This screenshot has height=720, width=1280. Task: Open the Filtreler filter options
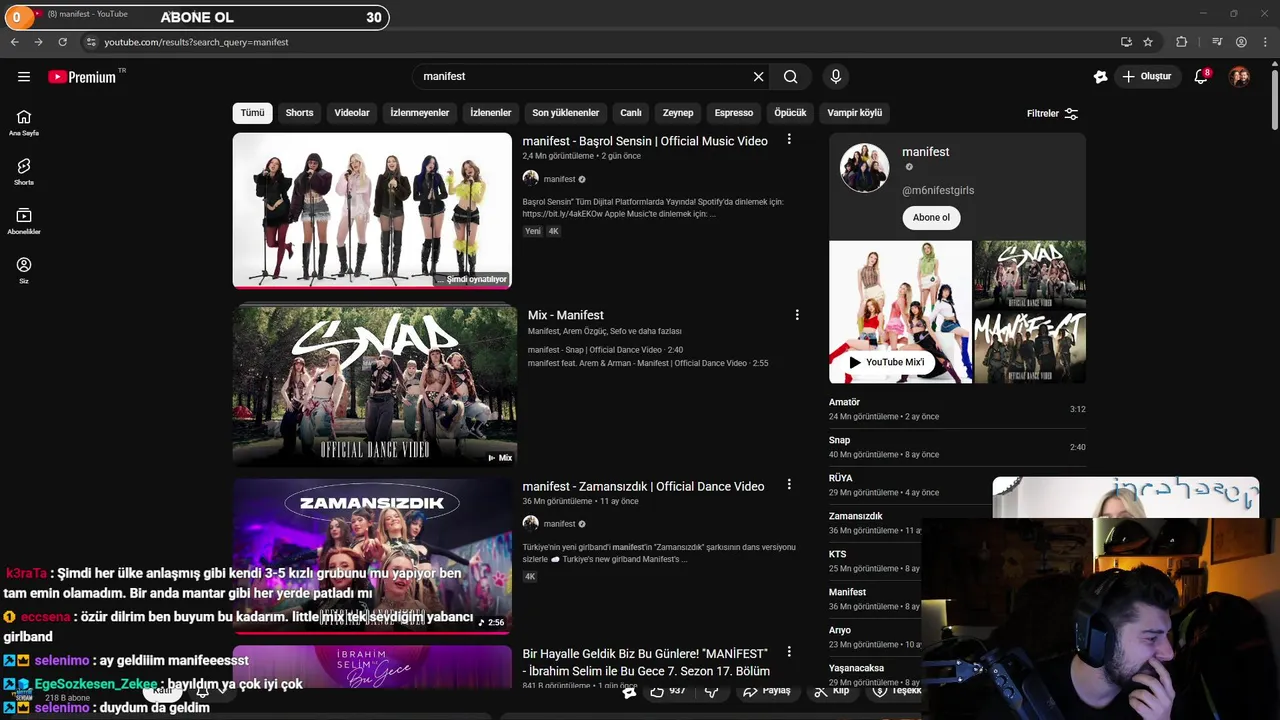(x=1052, y=113)
